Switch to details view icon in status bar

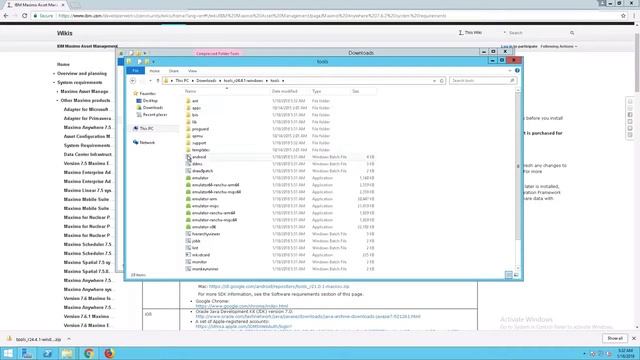click(508, 275)
